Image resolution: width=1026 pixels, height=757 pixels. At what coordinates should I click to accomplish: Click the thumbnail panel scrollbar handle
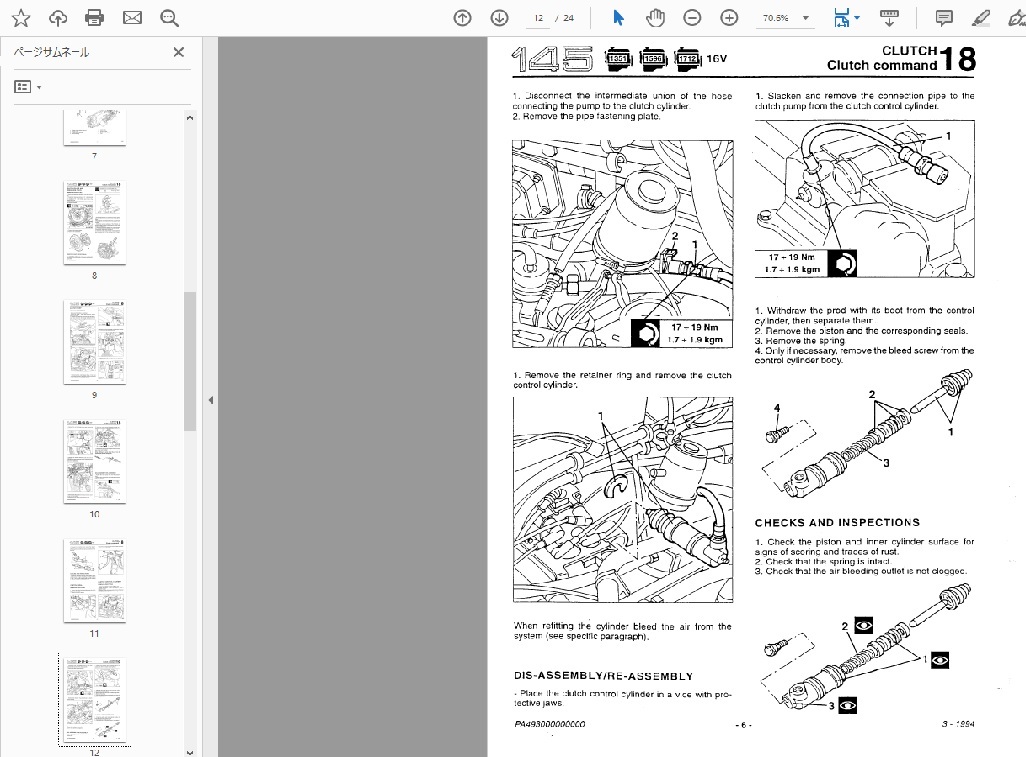[190, 361]
